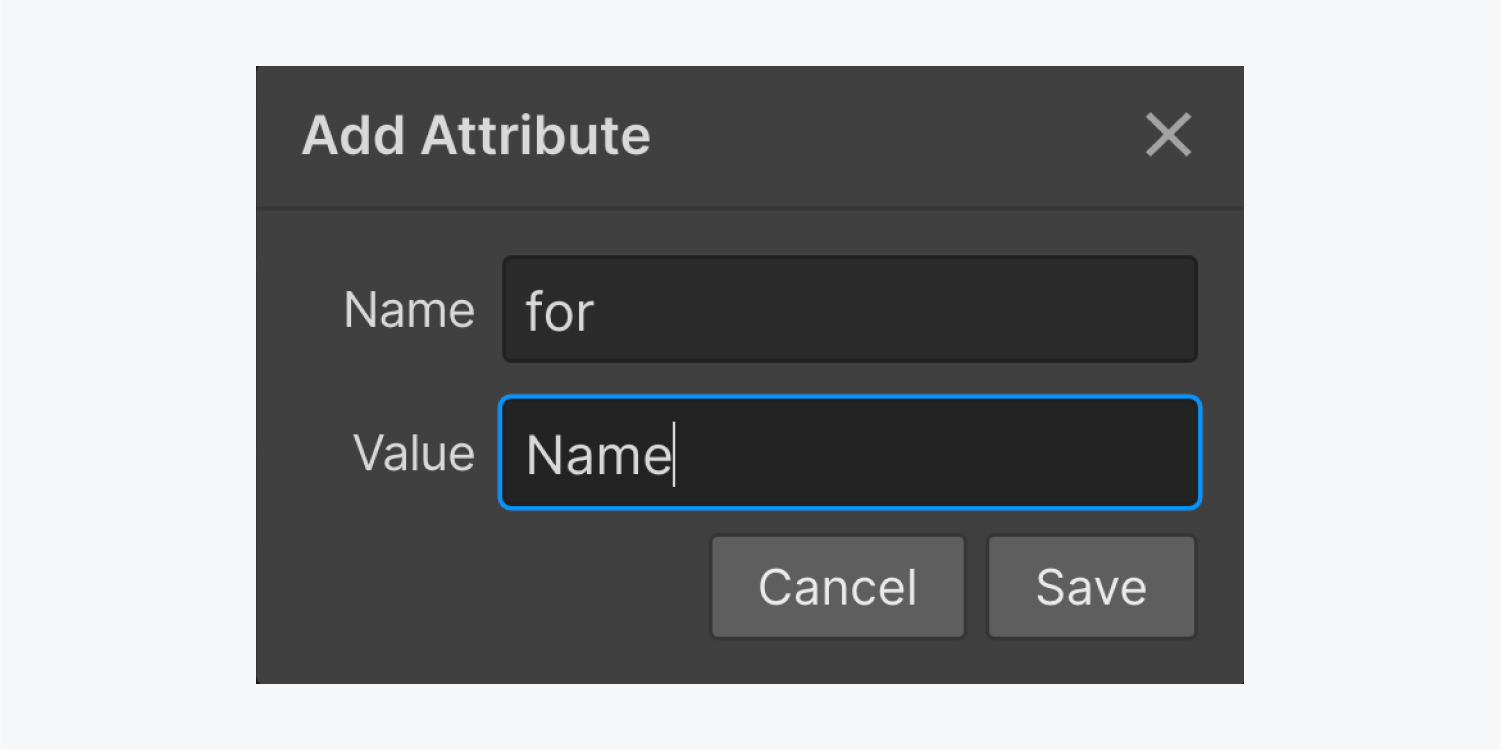This screenshot has width=1501, height=751.
Task: Click the Name label
Action: [409, 309]
